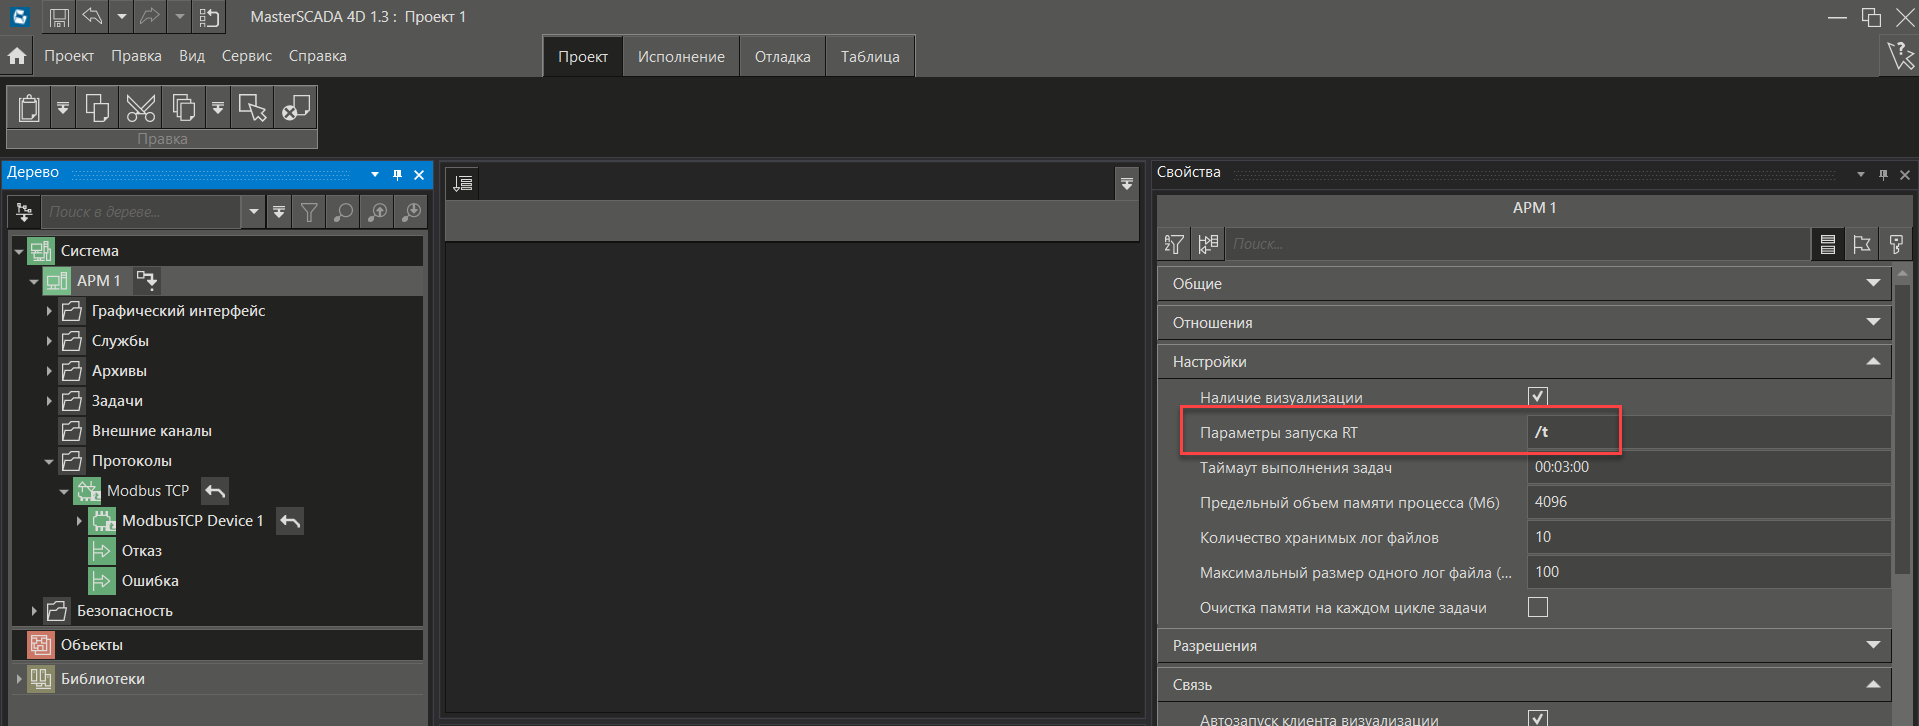
Task: Click the save icon in title bar
Action: pyautogui.click(x=59, y=17)
